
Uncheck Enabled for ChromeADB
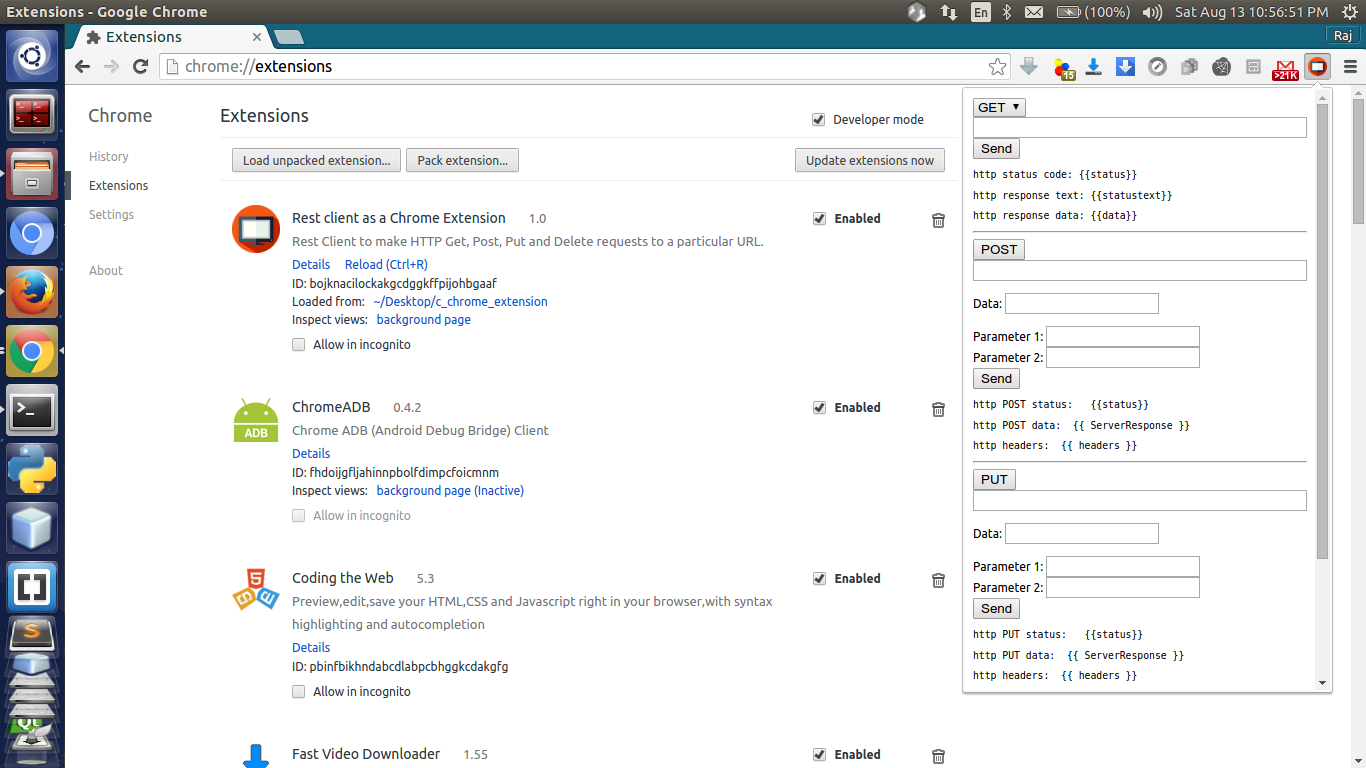pos(820,408)
